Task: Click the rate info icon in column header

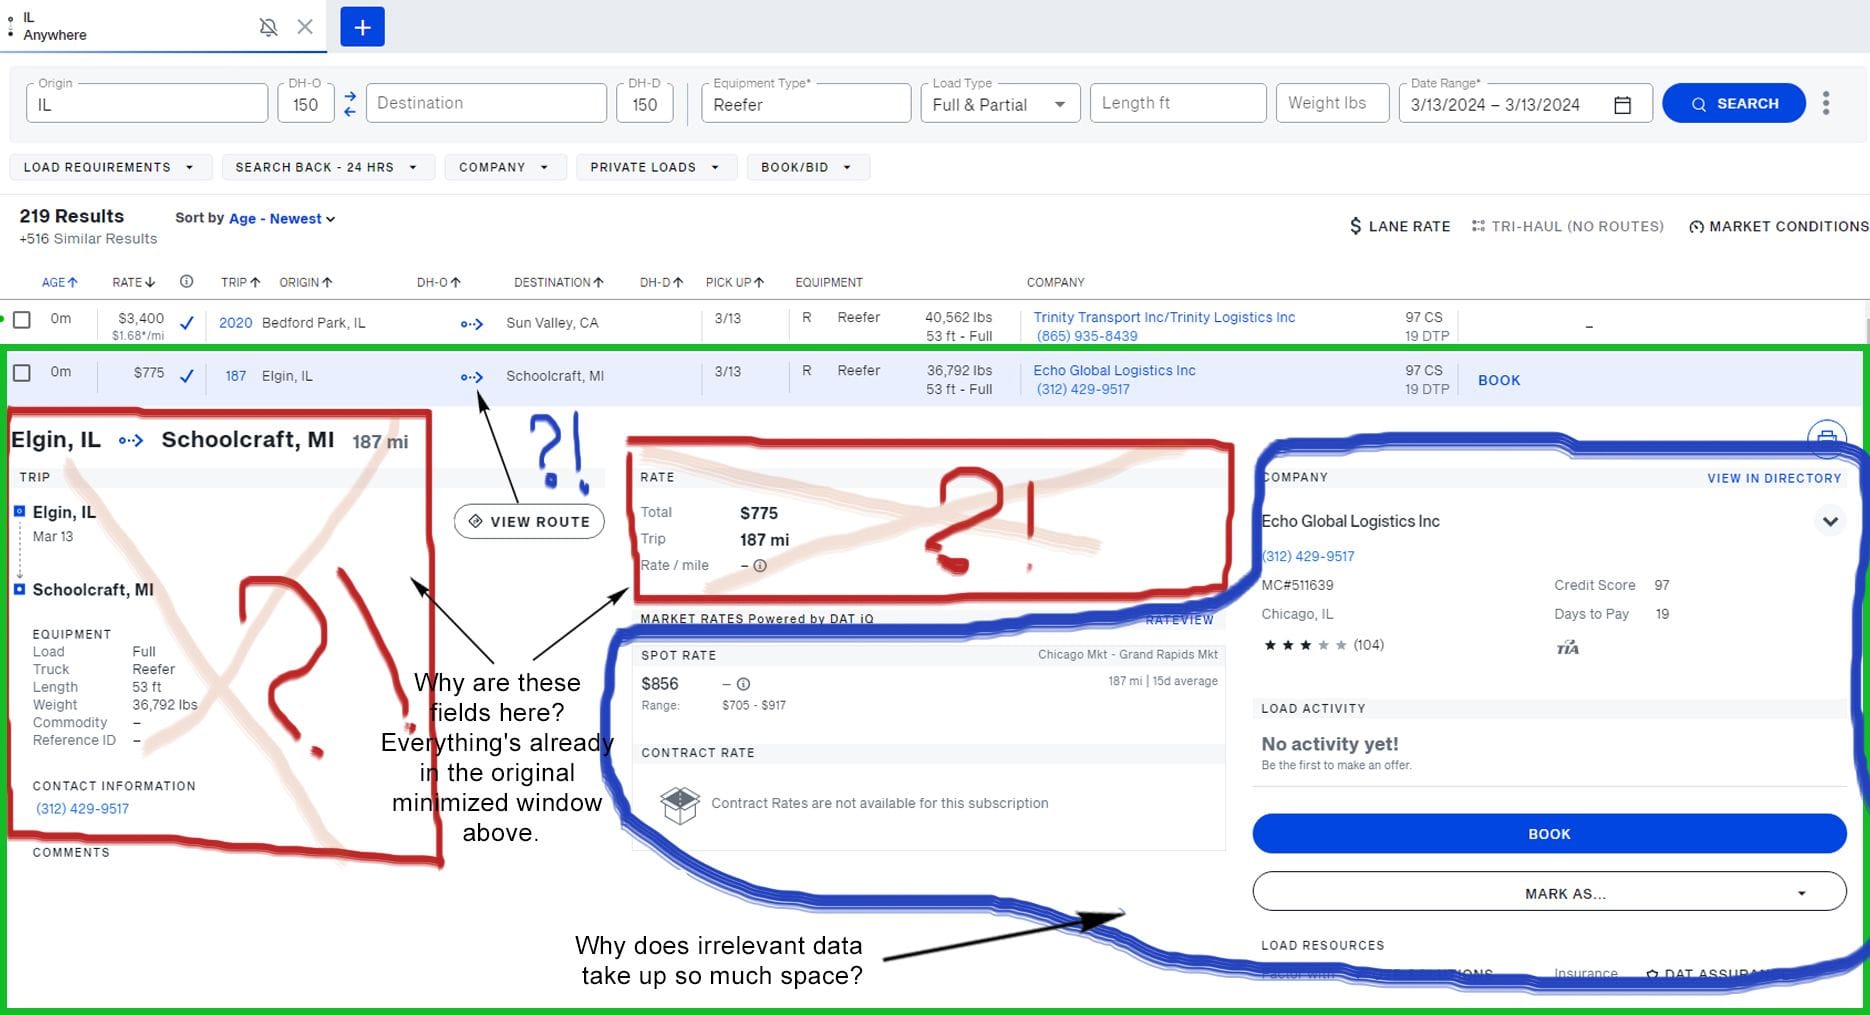Action: (186, 282)
